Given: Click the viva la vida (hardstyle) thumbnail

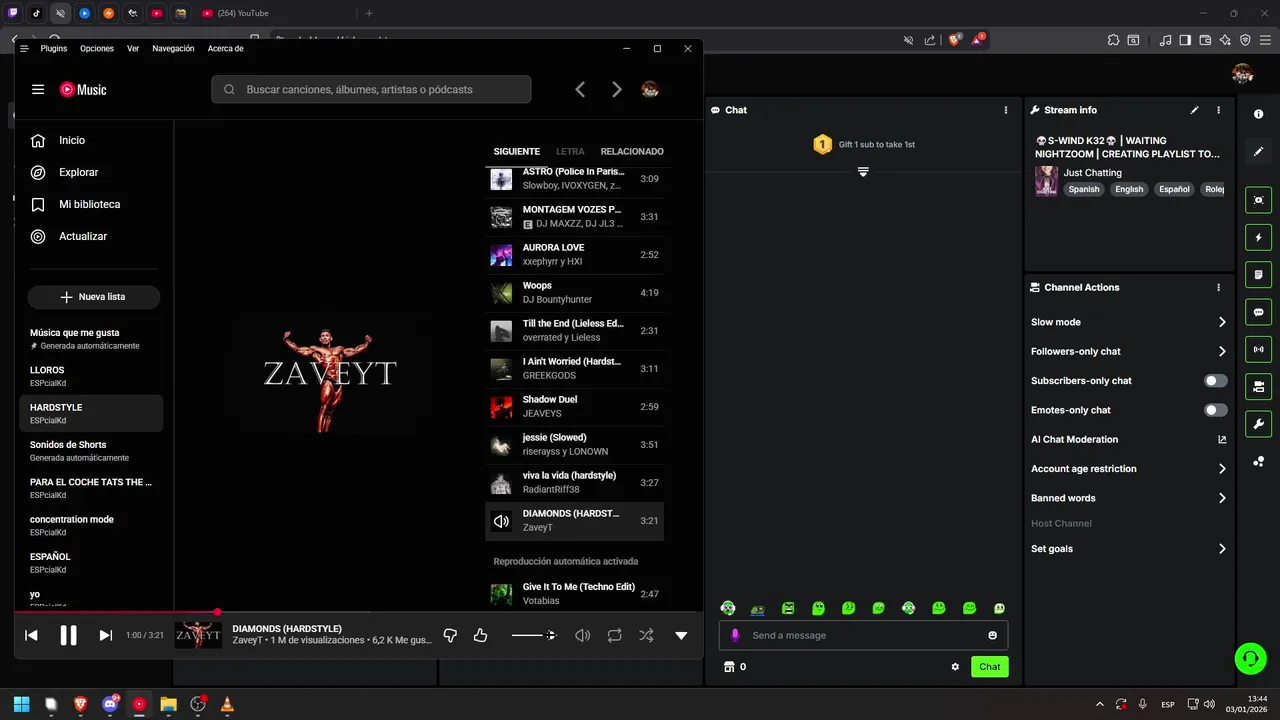Looking at the screenshot, I should pos(501,483).
